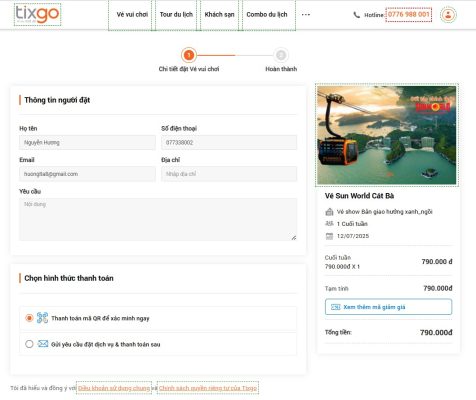The image size is (476, 400).
Task: Click the Sun World Cát Bà image
Action: (387, 135)
